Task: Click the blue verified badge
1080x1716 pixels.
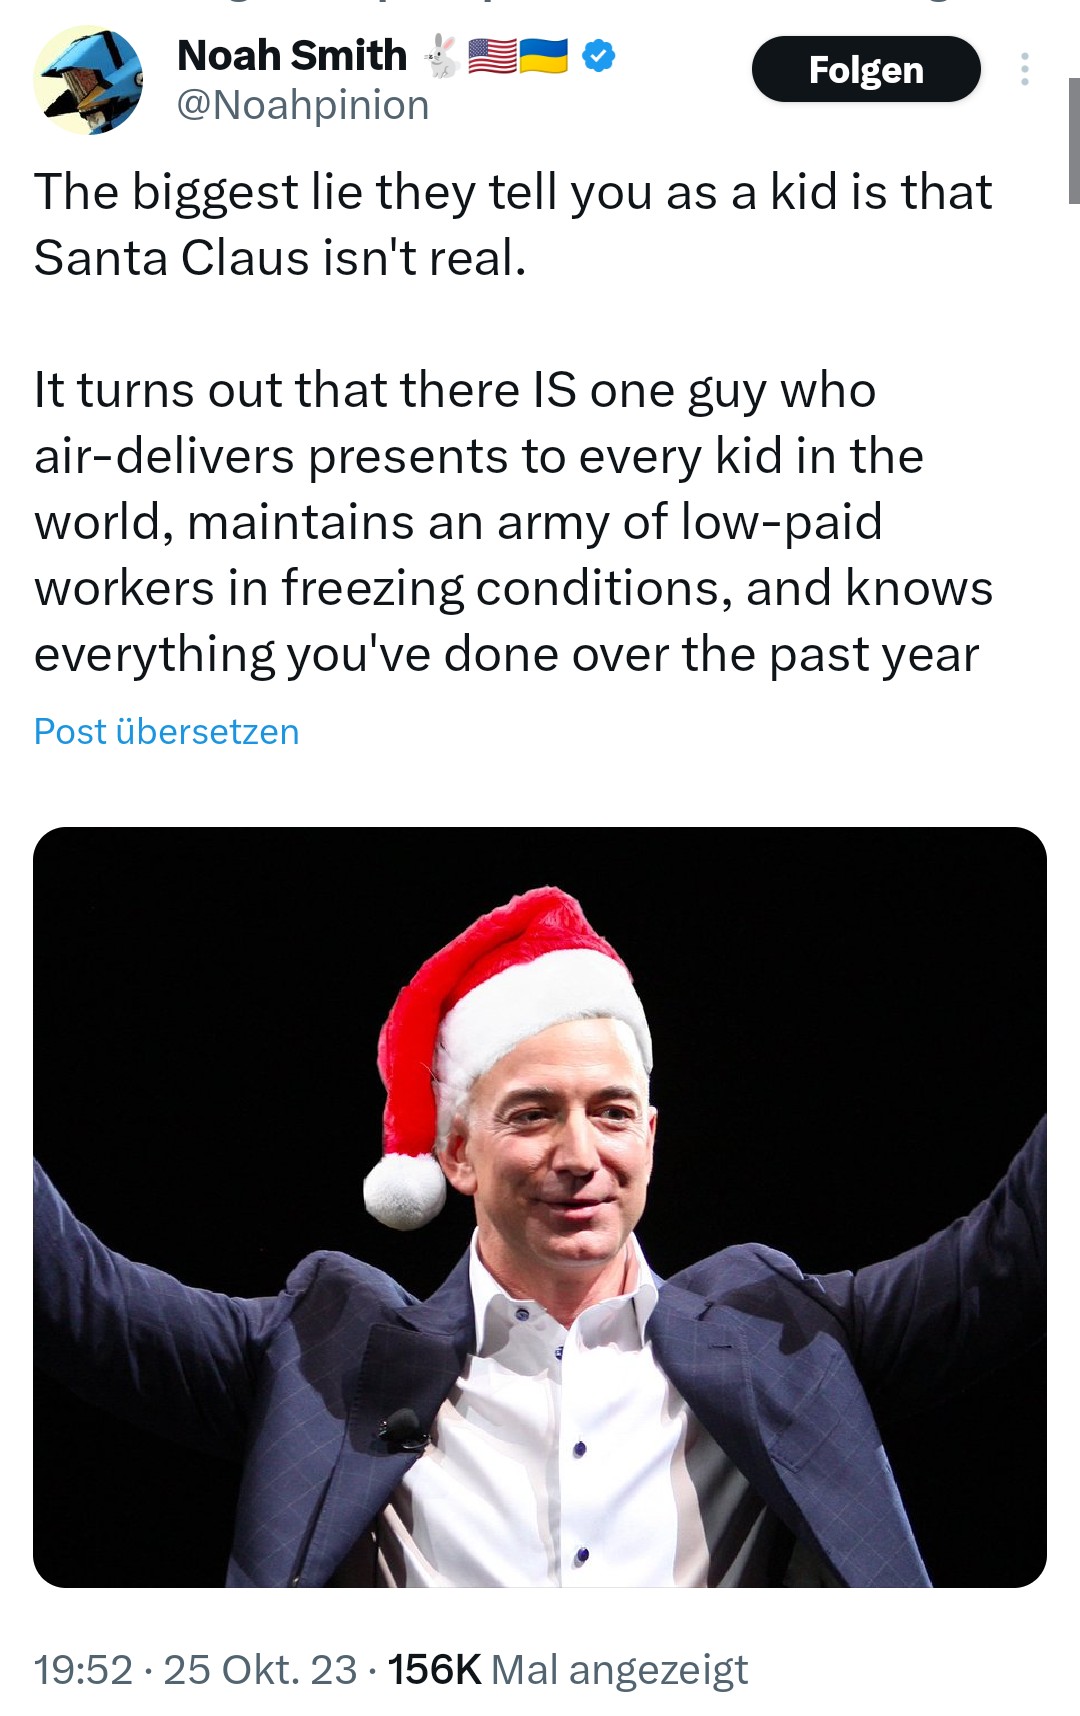Action: pos(598,57)
